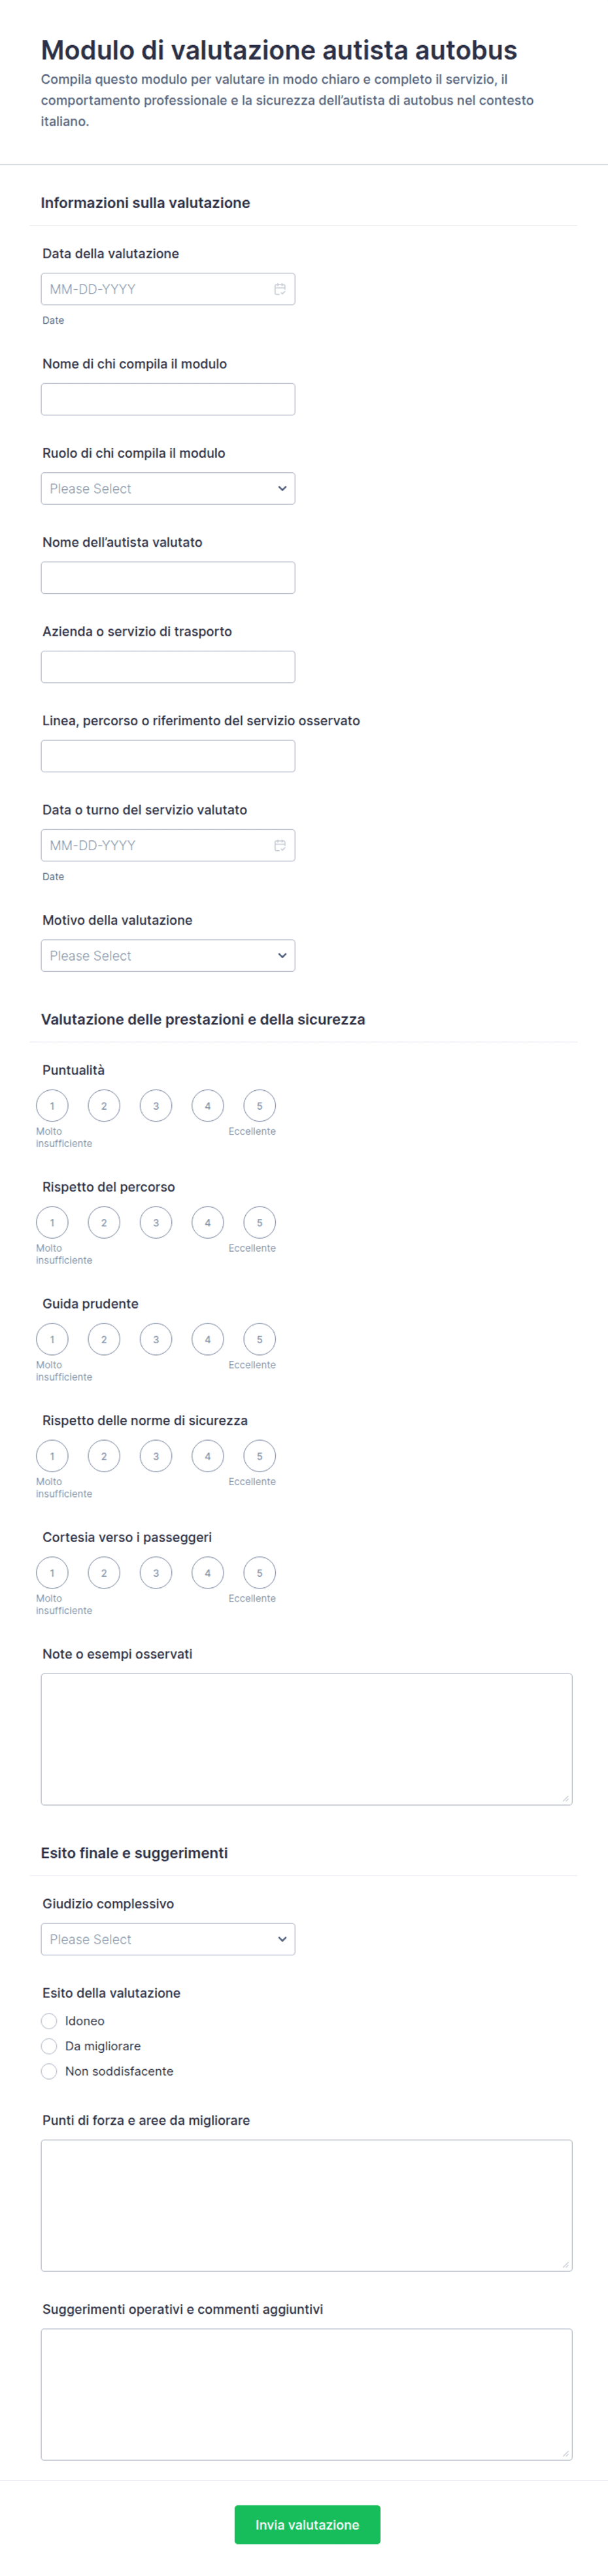This screenshot has width=608, height=2576.
Task: Click Azienda o servizio di trasporto input
Action: 168,666
